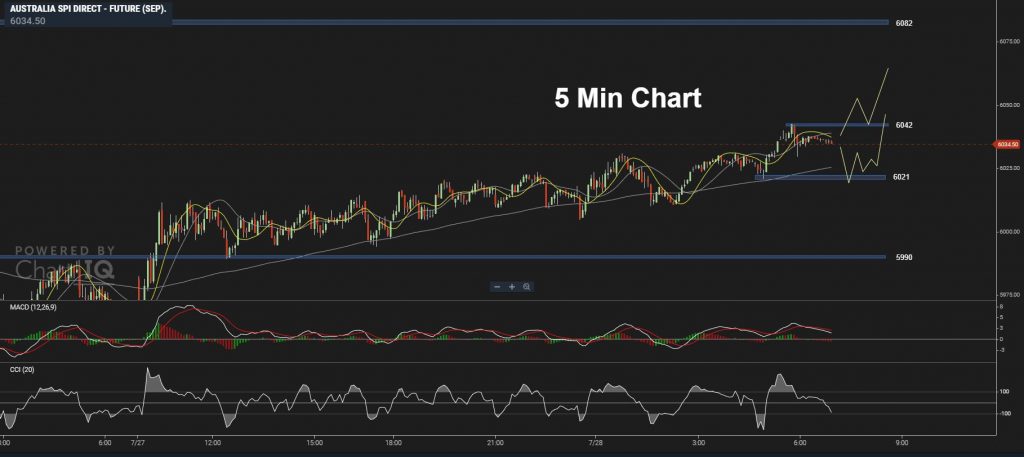The image size is (1024, 457).
Task: Click the 21:00 time axis label
Action: [495, 441]
